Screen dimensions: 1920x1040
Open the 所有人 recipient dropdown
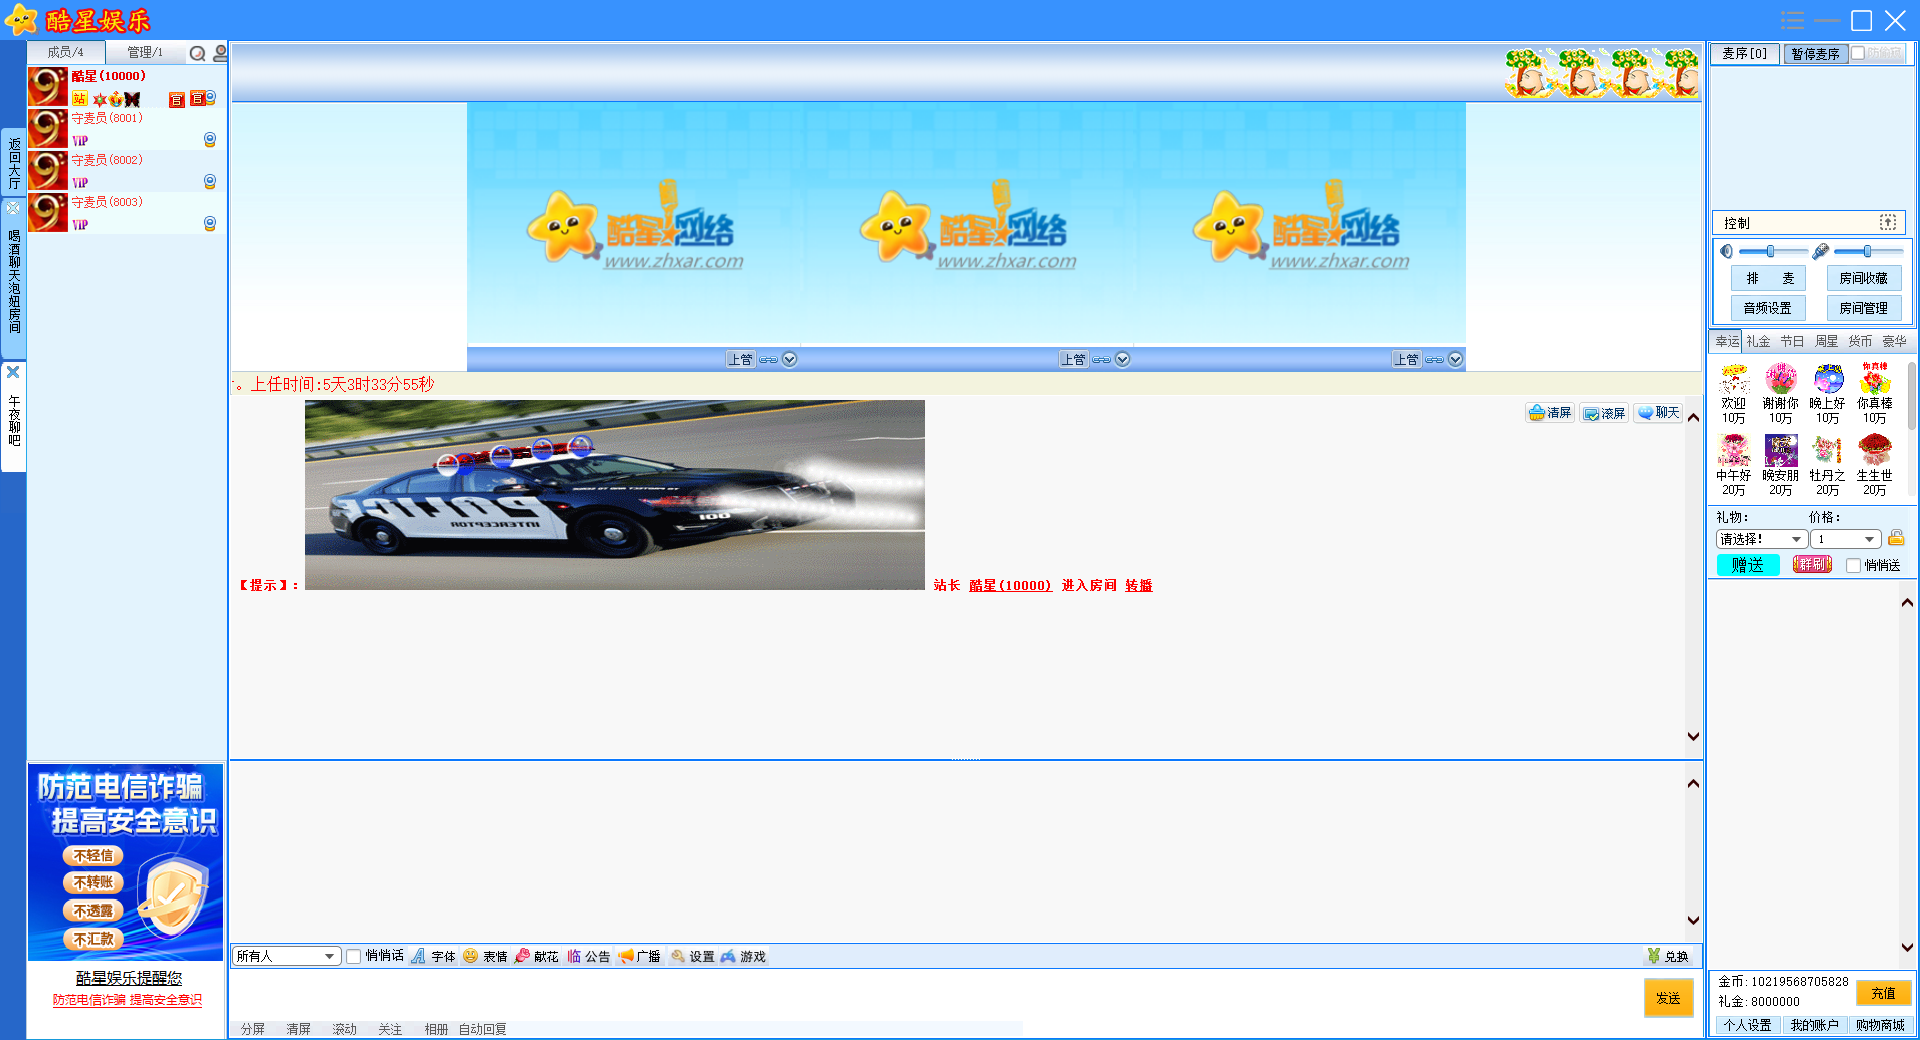(x=286, y=956)
